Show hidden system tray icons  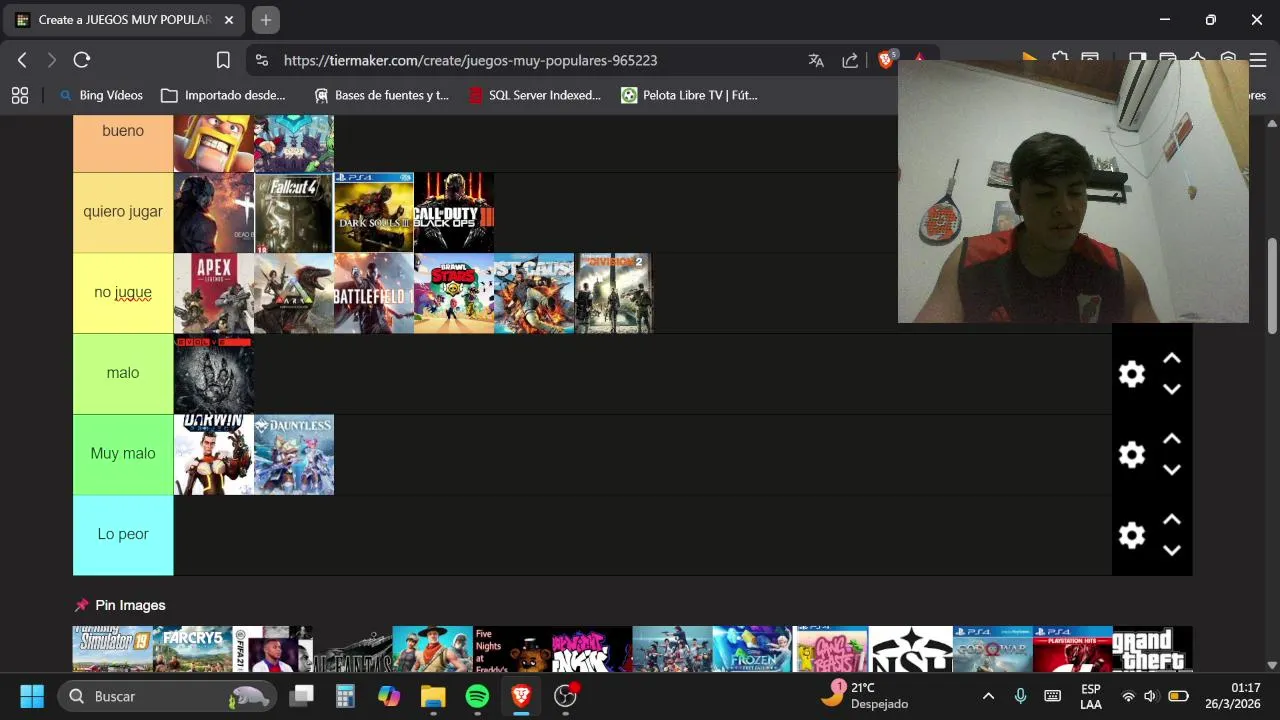[x=988, y=696]
